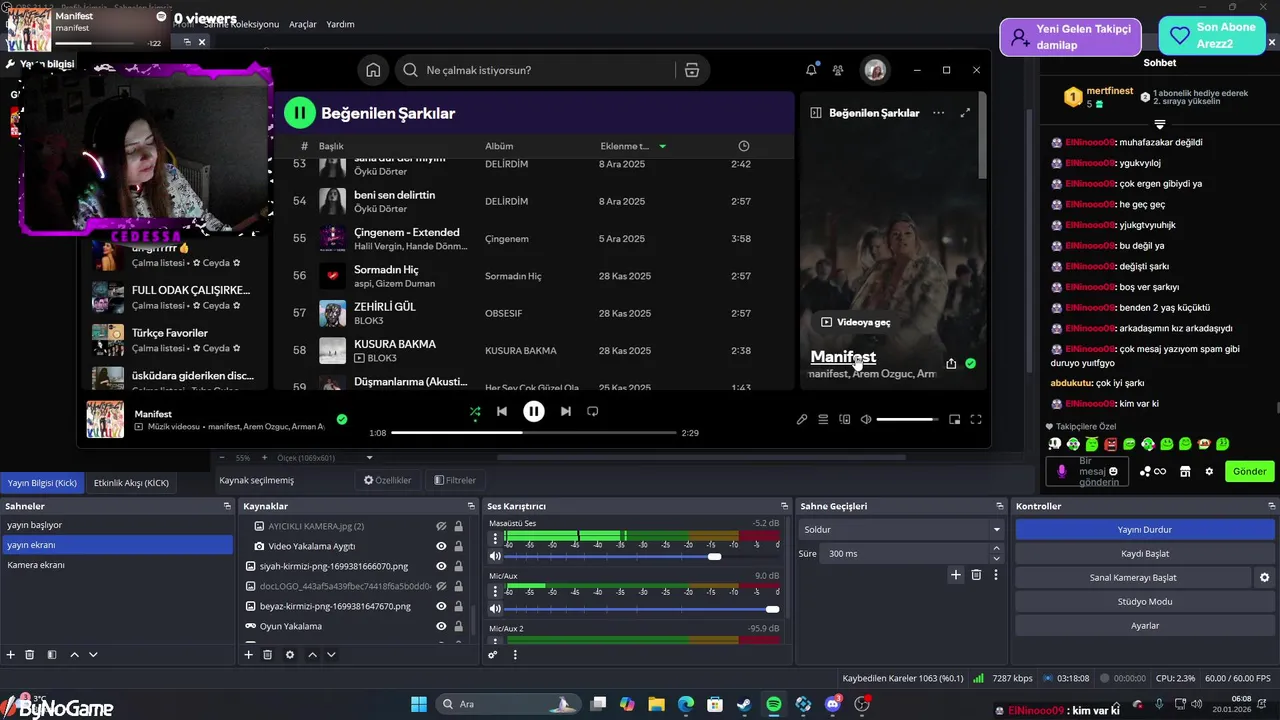Open advanced audio properties gears icon
The image size is (1280, 720).
[493, 655]
